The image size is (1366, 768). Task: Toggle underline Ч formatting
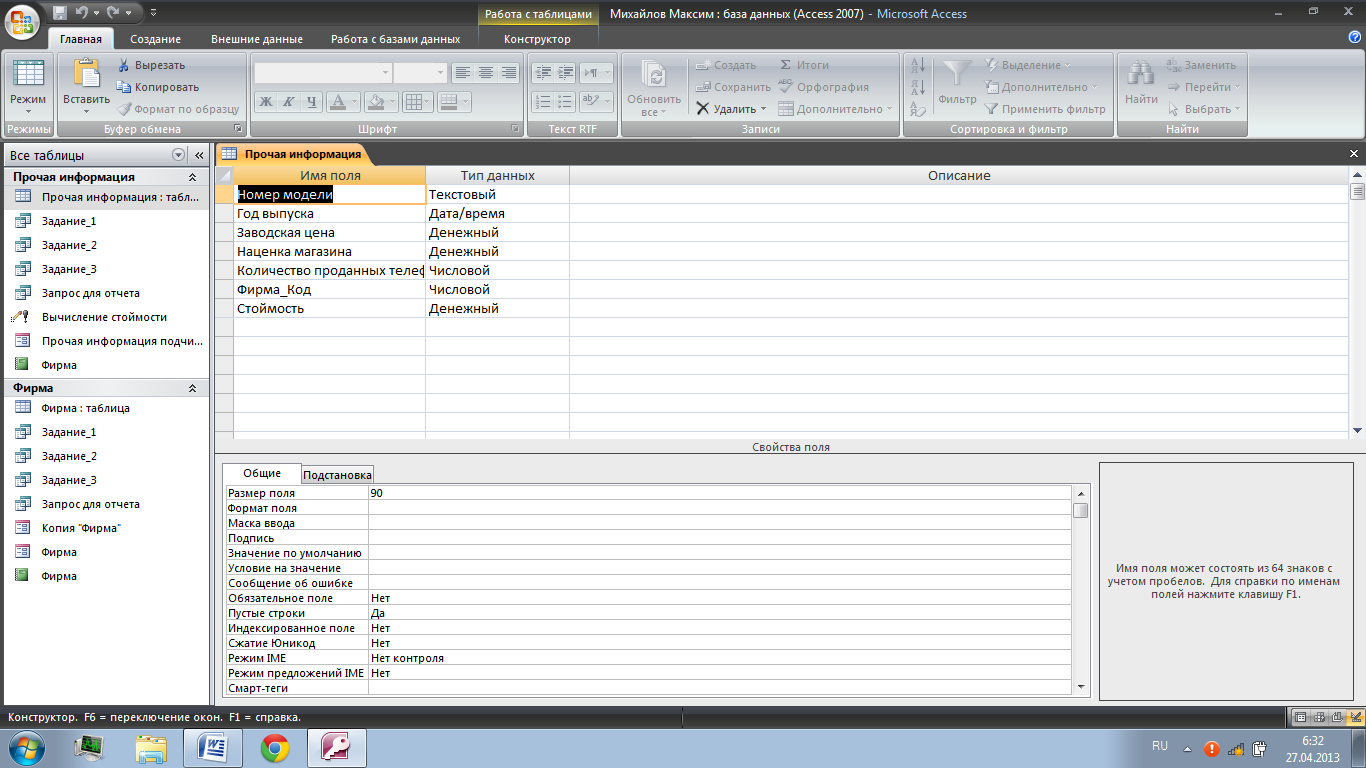pos(311,101)
